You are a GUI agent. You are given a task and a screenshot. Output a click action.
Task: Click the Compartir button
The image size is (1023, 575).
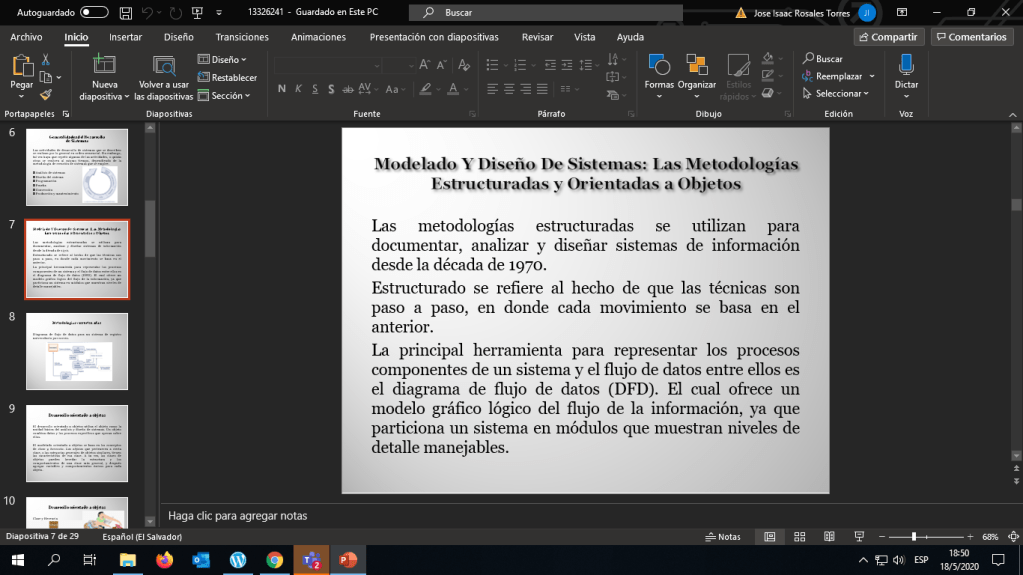point(888,37)
